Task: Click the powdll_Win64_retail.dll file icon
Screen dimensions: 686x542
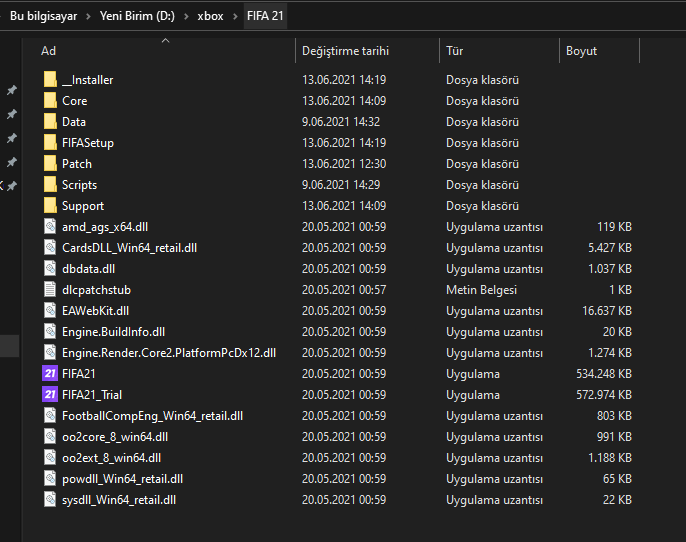Action: tap(50, 479)
